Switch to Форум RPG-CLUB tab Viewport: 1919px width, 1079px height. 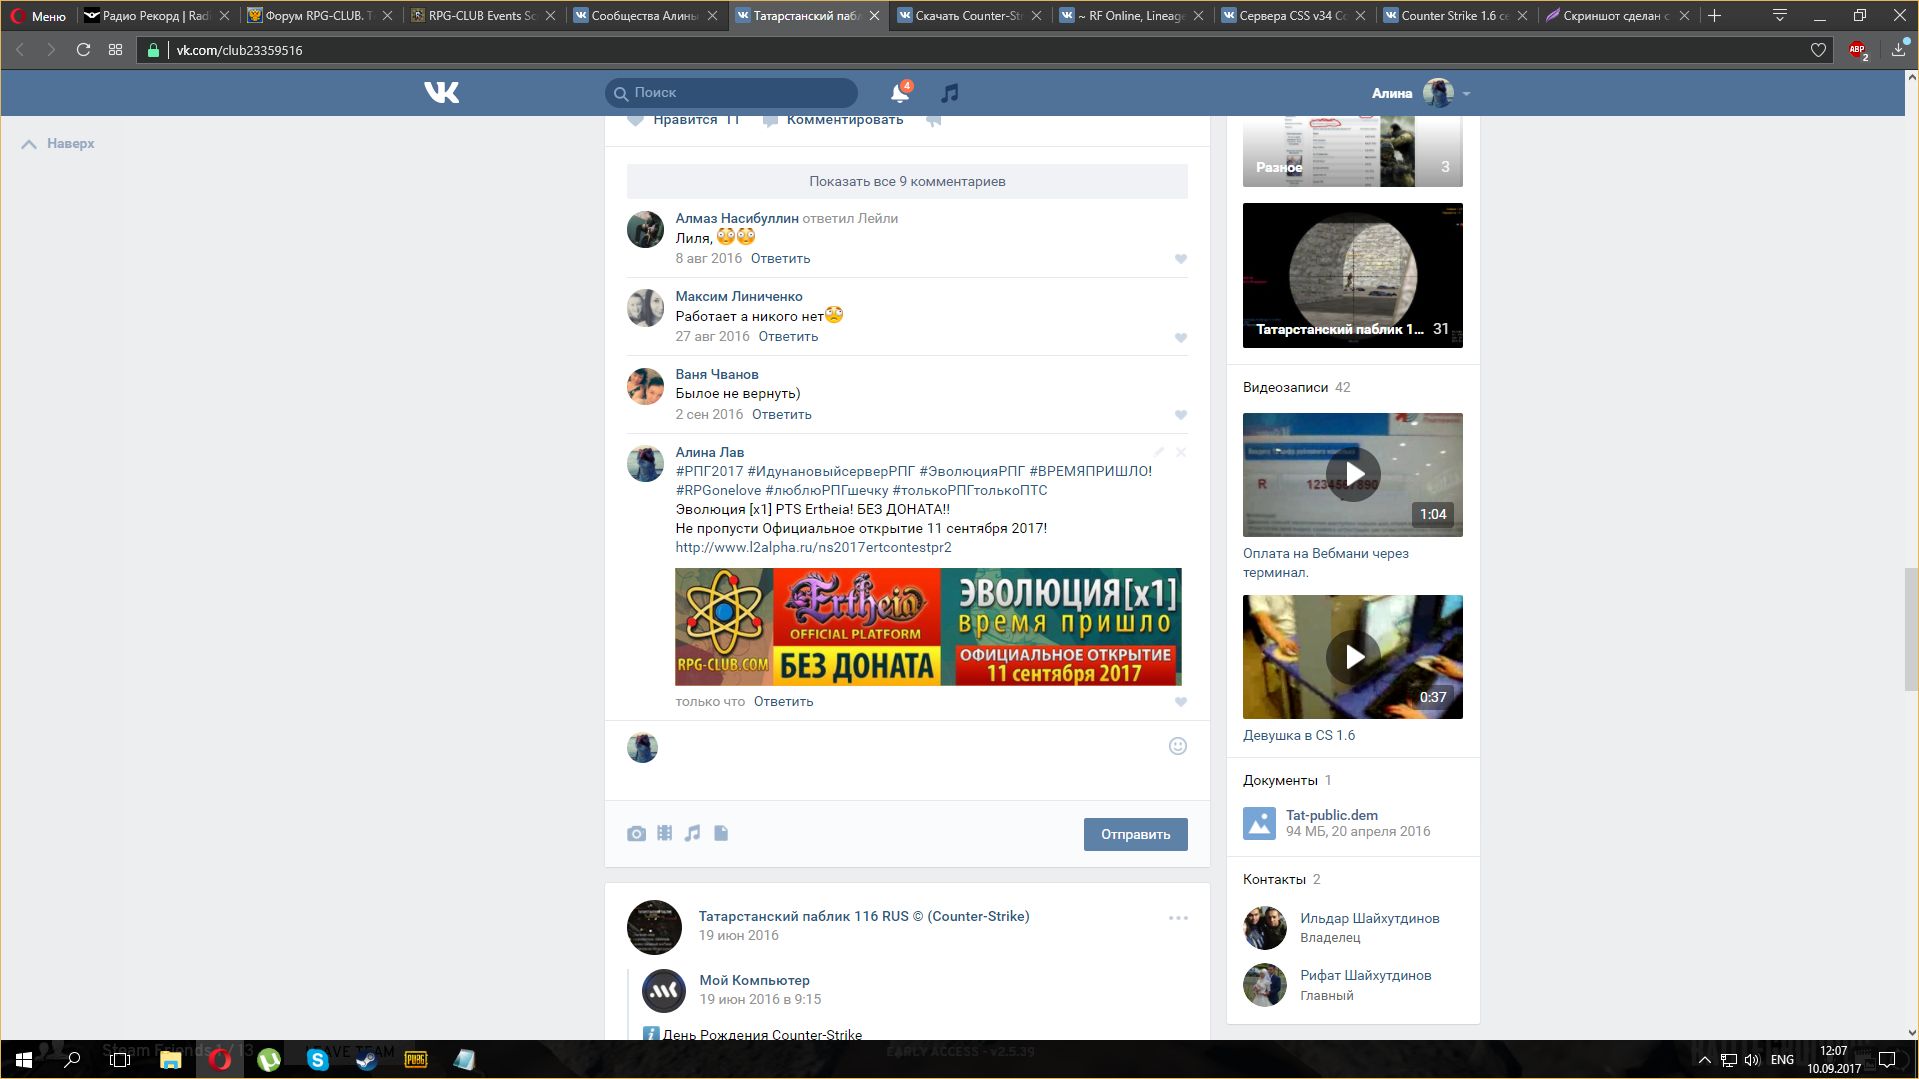click(x=320, y=15)
